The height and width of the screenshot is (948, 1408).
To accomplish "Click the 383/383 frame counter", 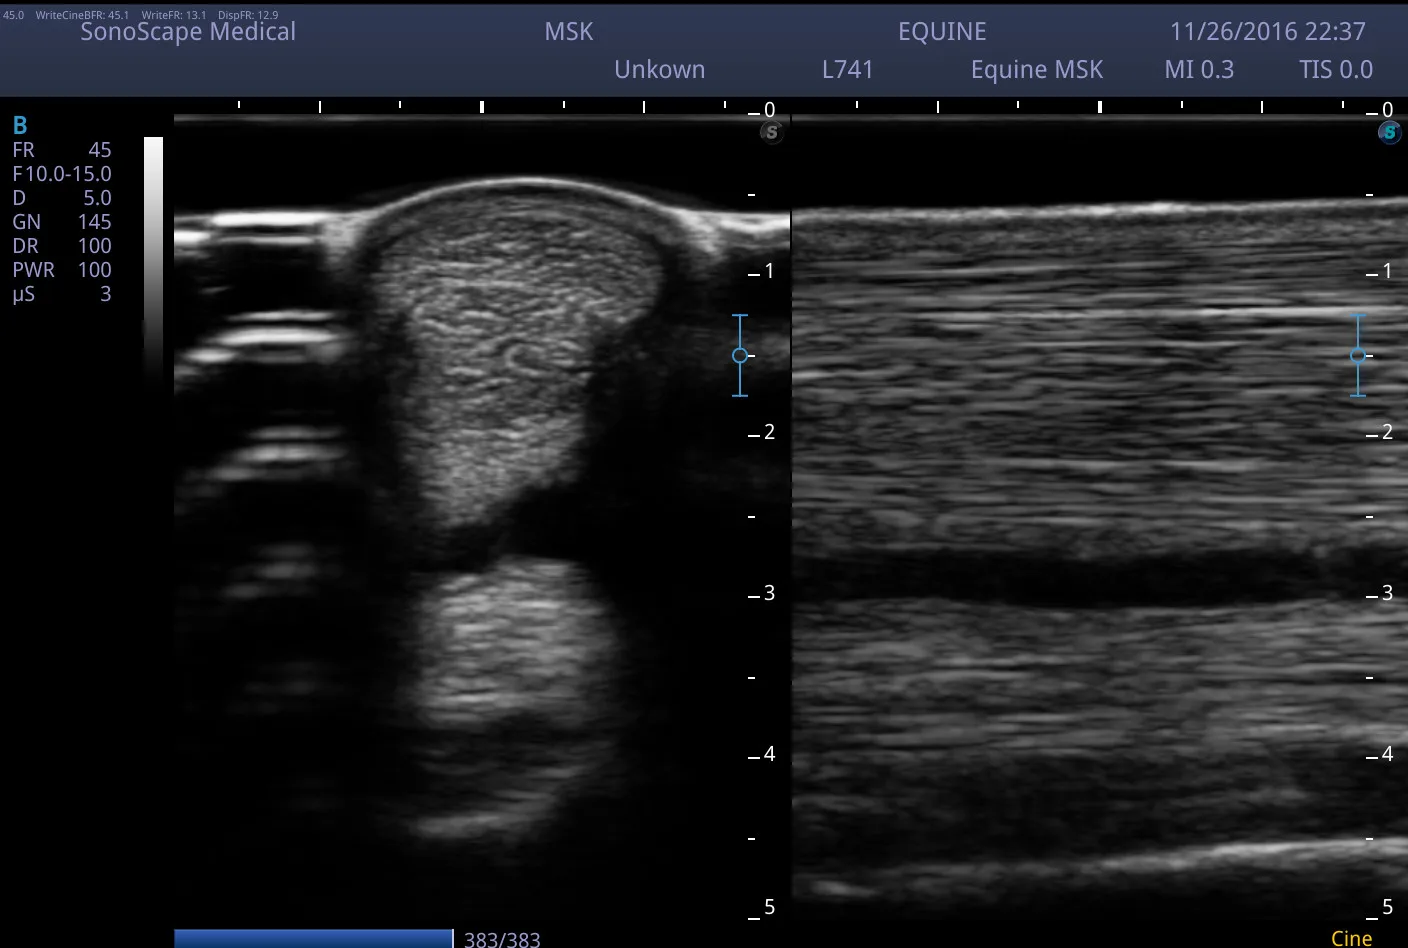I will (x=502, y=939).
